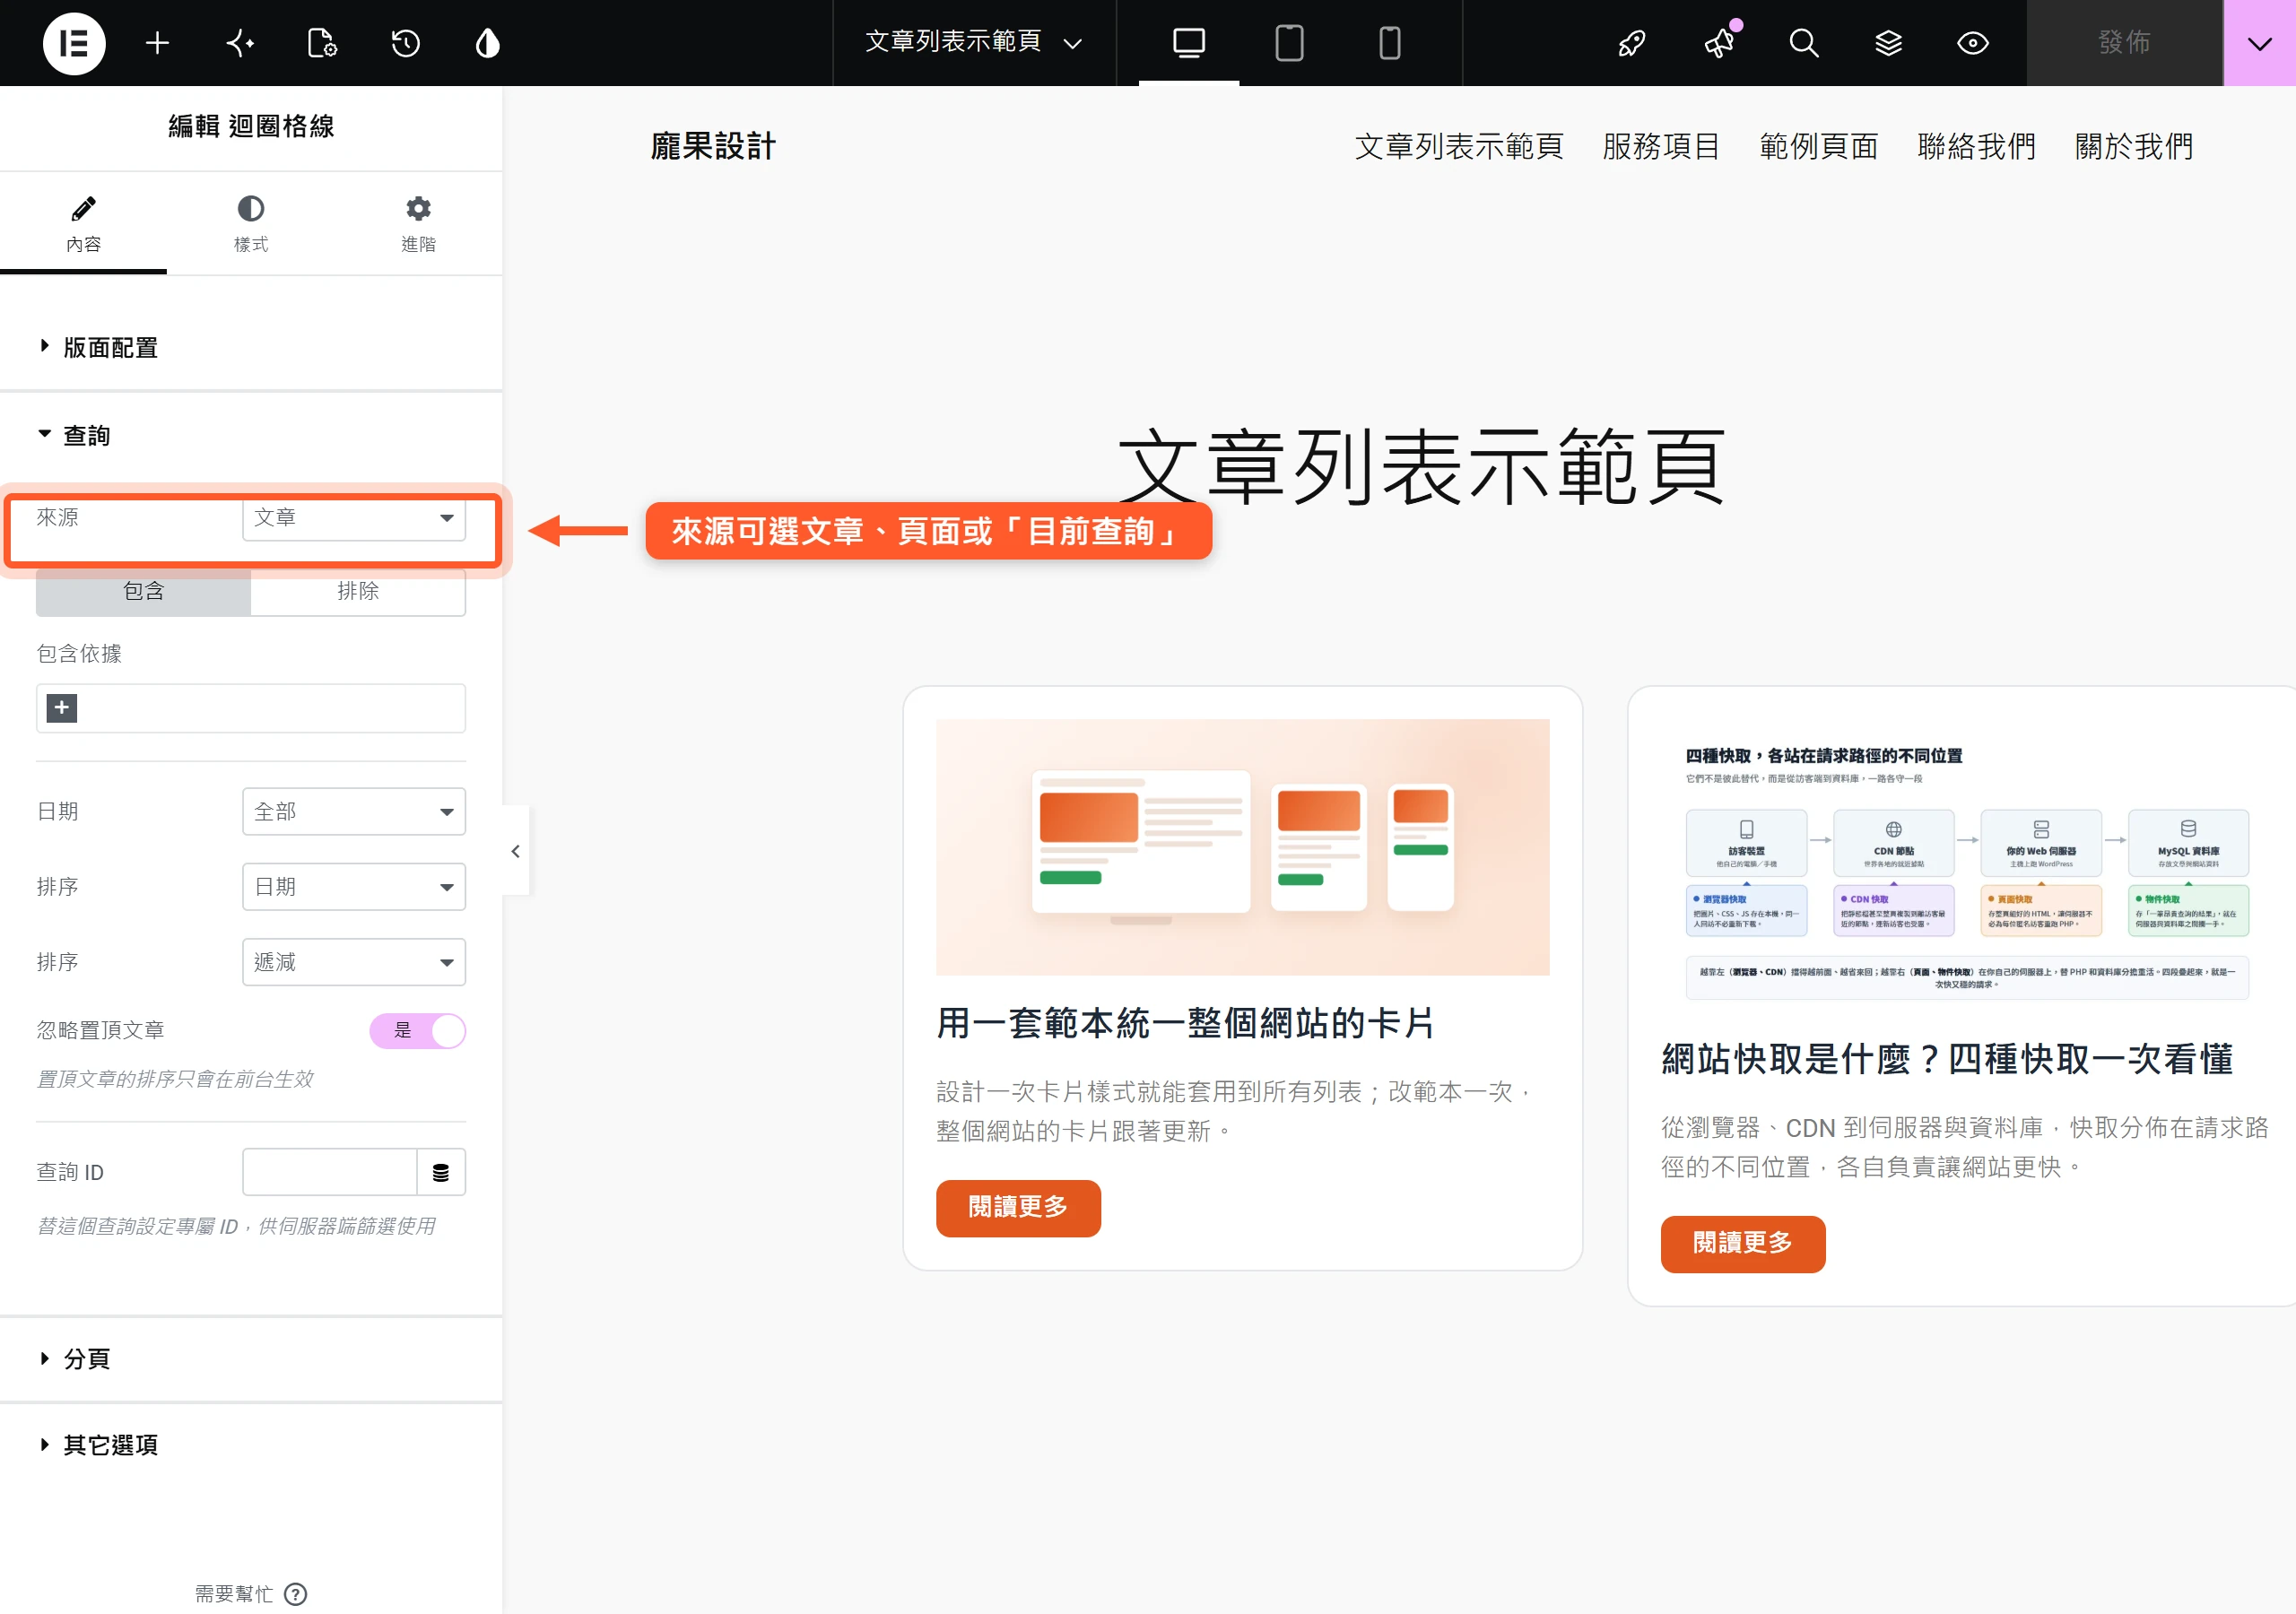Screen dimensions: 2296x1614
Task: Open page settings document icon
Action: pyautogui.click(x=322, y=43)
